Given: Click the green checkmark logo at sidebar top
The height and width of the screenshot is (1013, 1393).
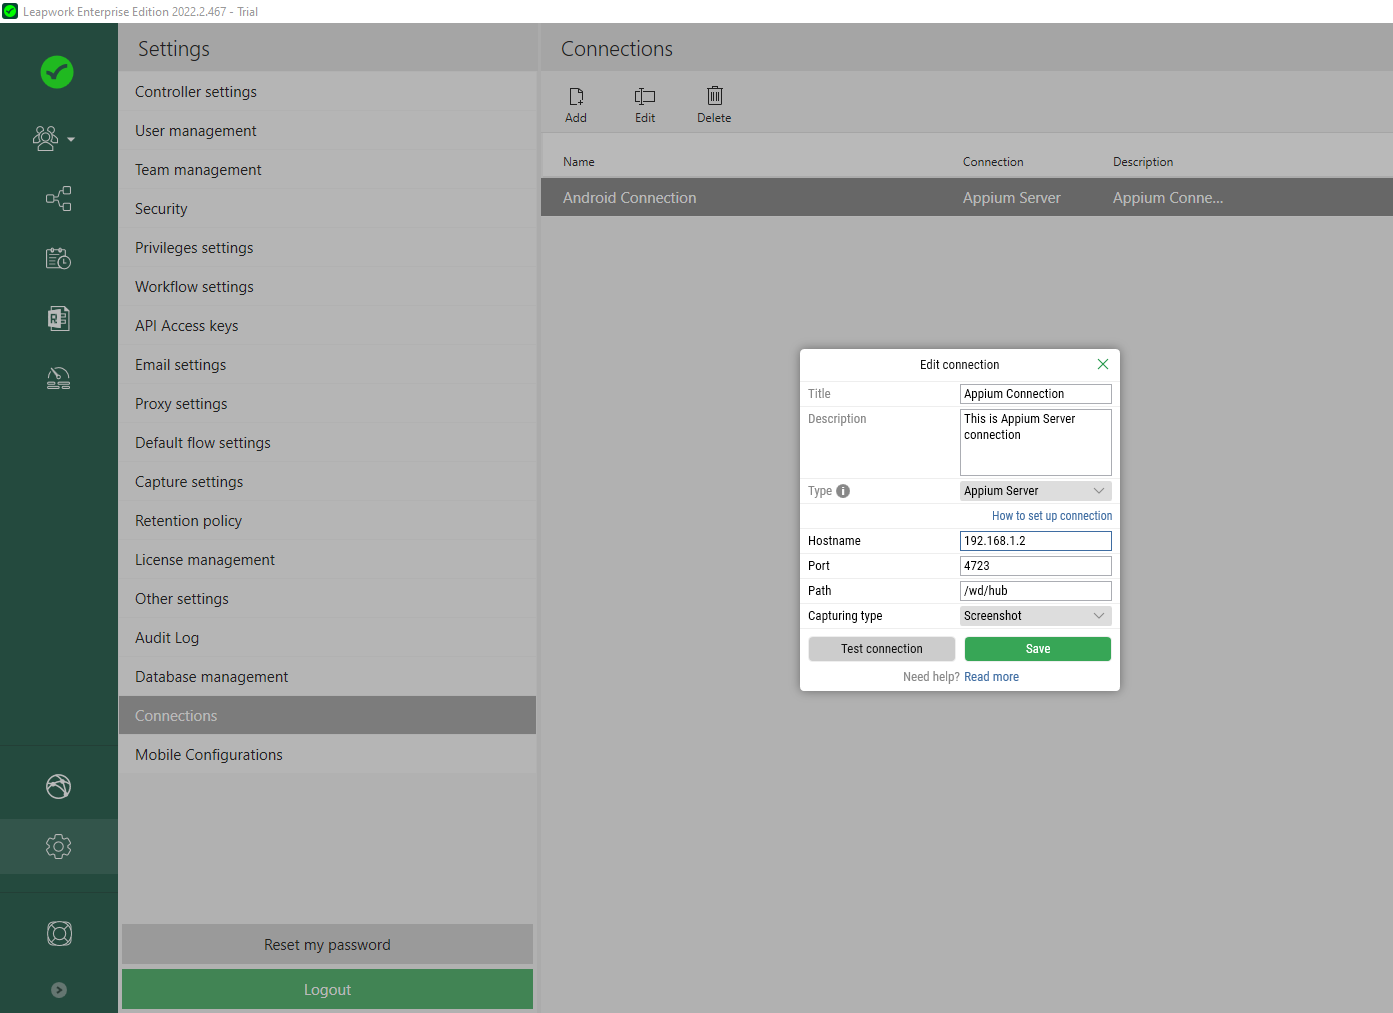Looking at the screenshot, I should pos(57,72).
